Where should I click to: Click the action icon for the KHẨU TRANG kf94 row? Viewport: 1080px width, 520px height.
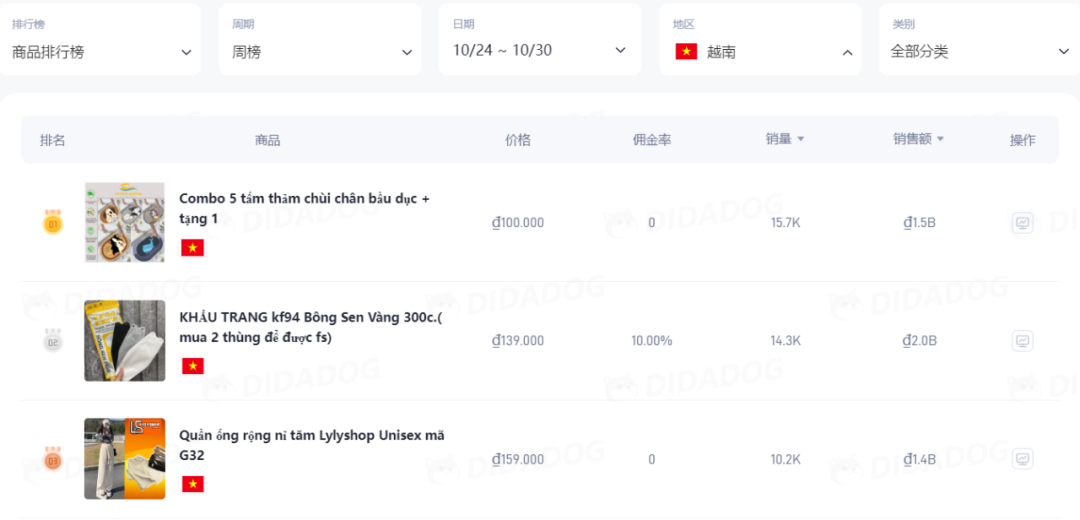(x=1022, y=341)
